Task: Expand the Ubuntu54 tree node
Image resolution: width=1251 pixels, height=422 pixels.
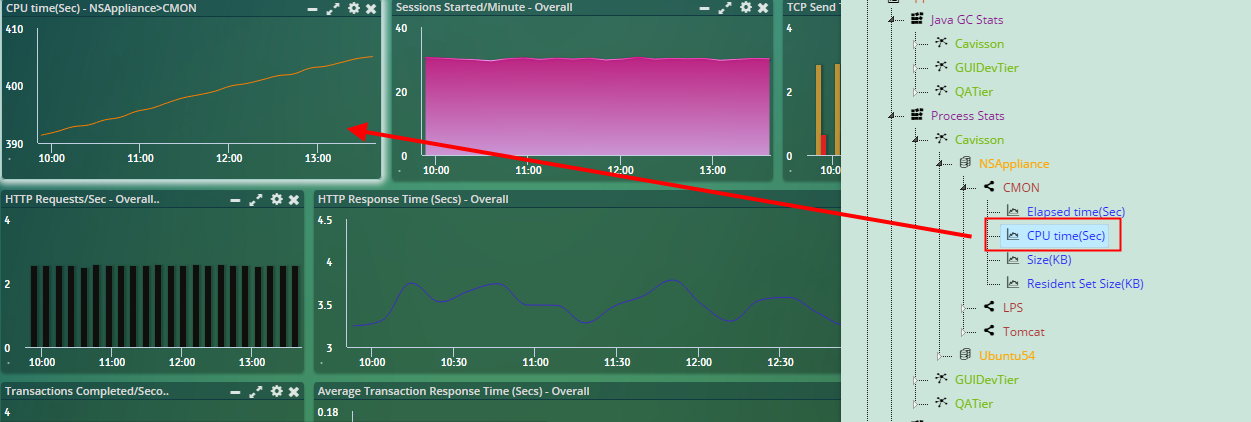Action: coord(940,356)
